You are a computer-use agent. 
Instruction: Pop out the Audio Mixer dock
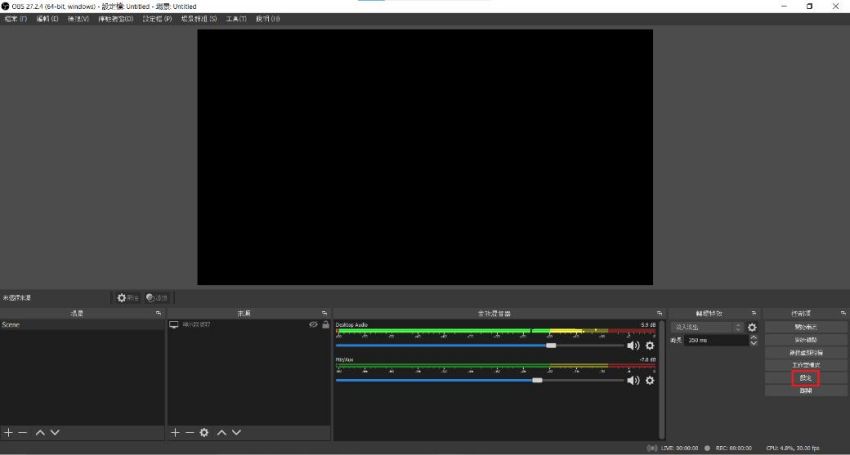coord(659,313)
